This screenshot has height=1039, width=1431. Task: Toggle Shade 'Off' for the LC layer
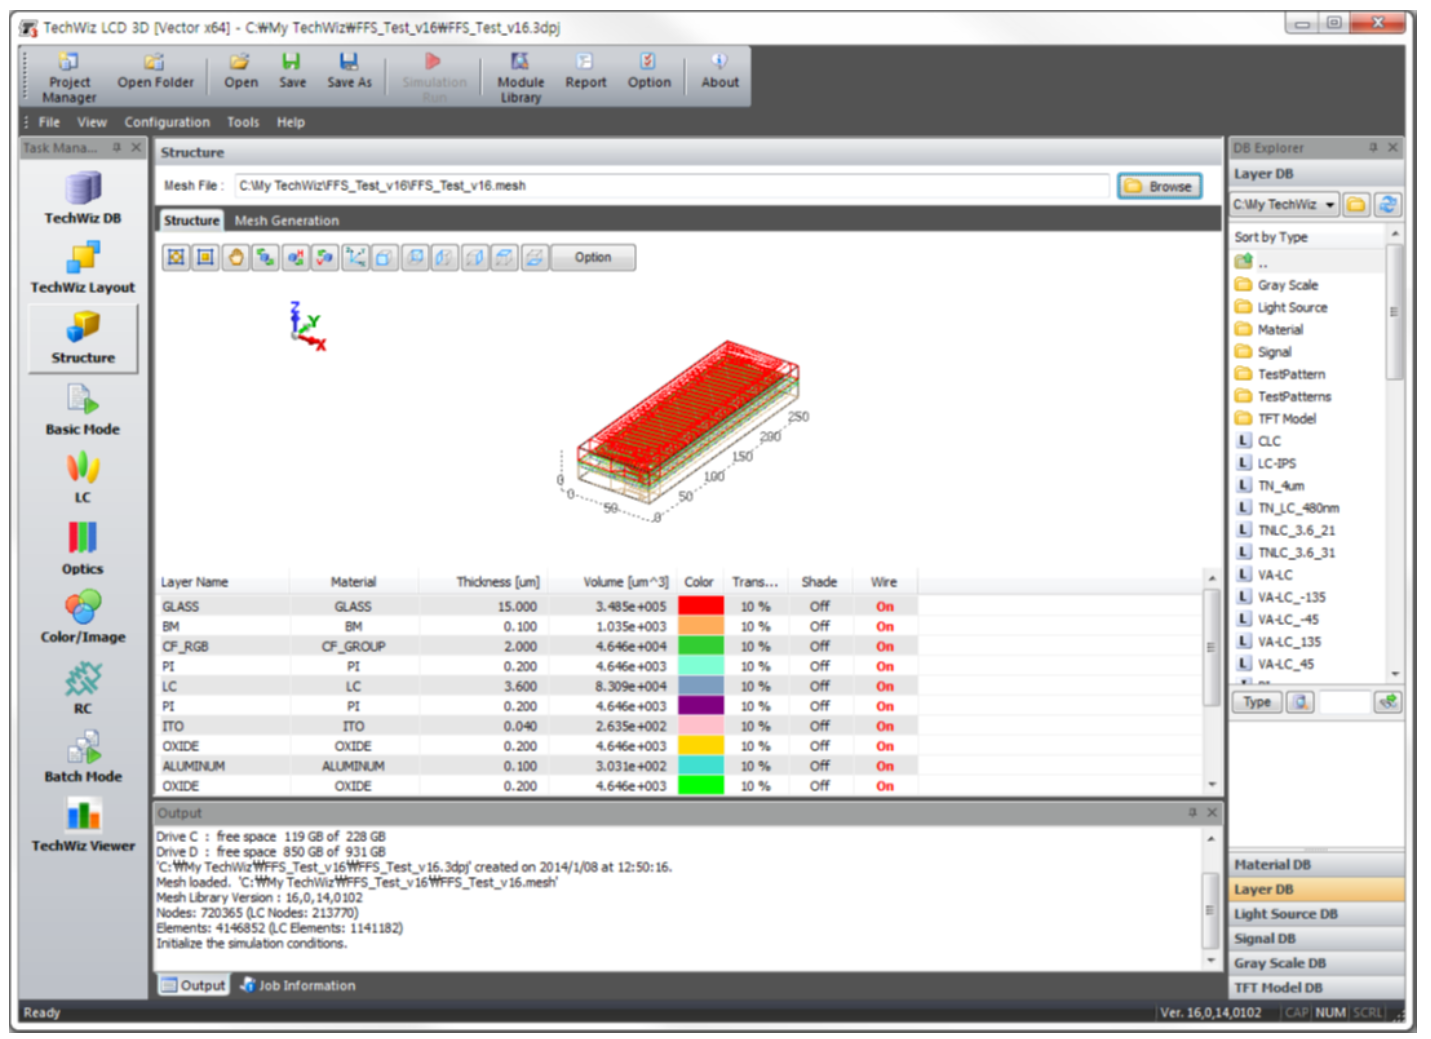pyautogui.click(x=819, y=686)
